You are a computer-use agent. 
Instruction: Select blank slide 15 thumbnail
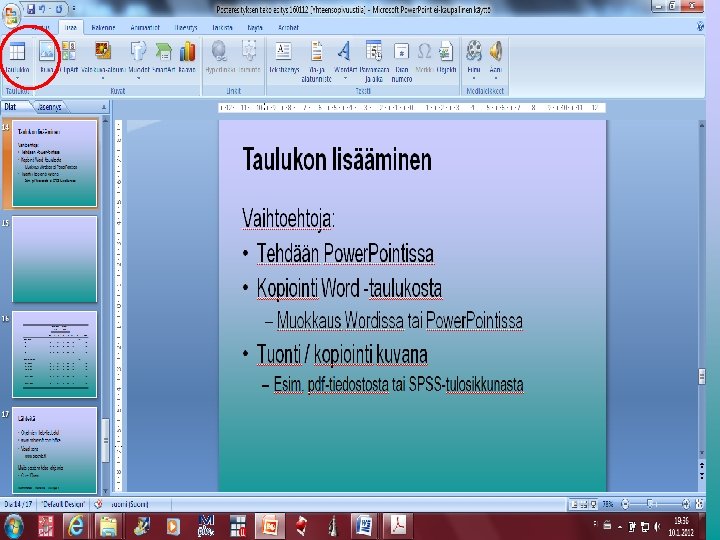(x=55, y=259)
